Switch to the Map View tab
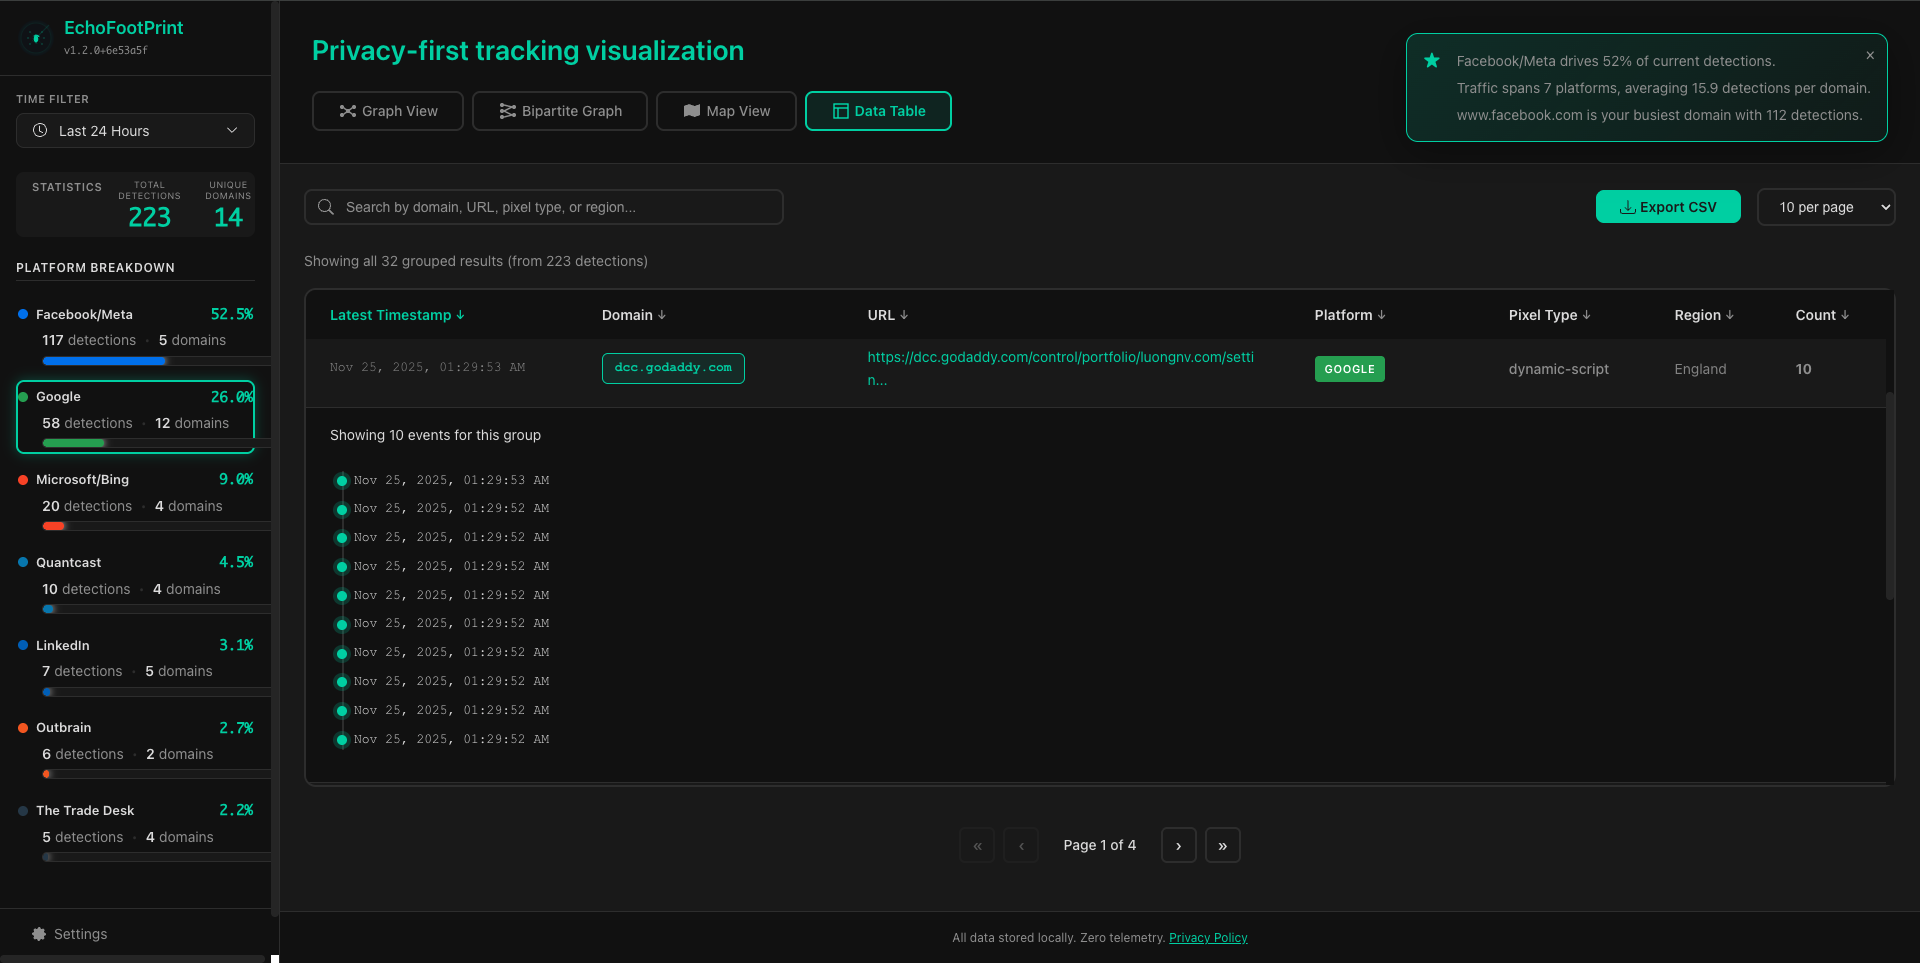 click(x=726, y=111)
